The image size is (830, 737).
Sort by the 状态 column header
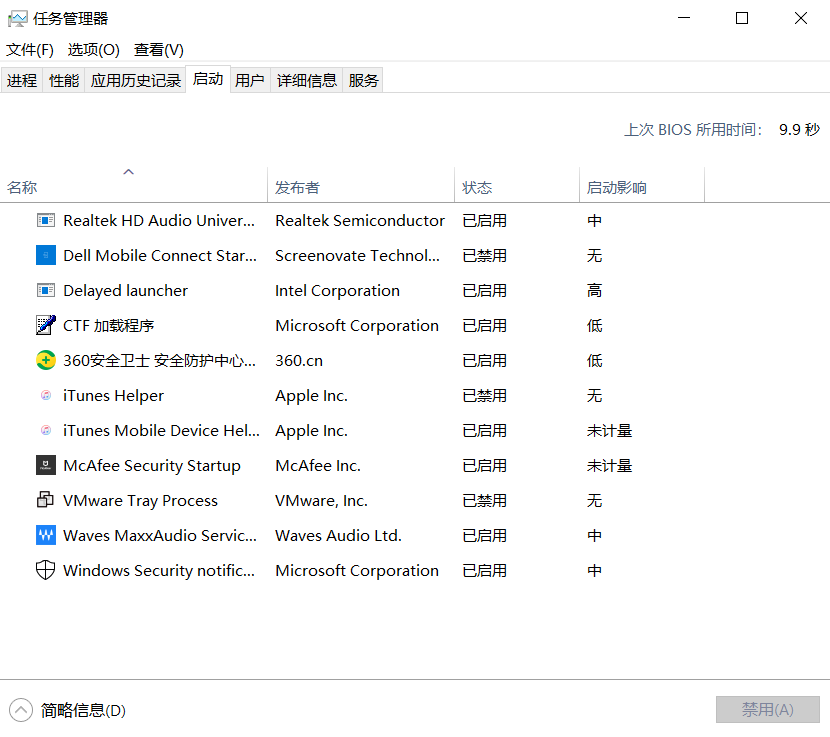pos(517,184)
